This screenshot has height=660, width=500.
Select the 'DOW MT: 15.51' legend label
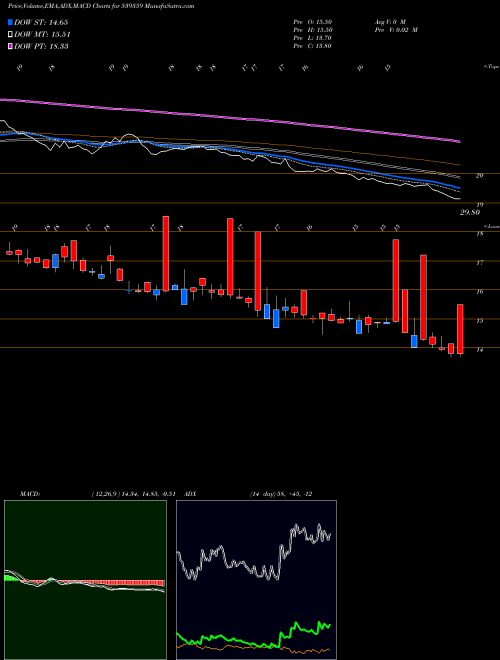(42, 35)
